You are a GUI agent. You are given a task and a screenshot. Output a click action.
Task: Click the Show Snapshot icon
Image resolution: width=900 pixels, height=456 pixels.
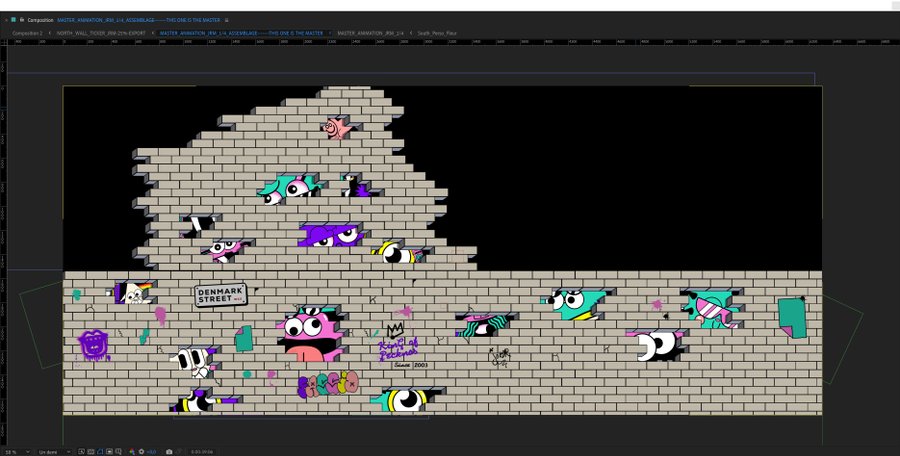[x=179, y=451]
